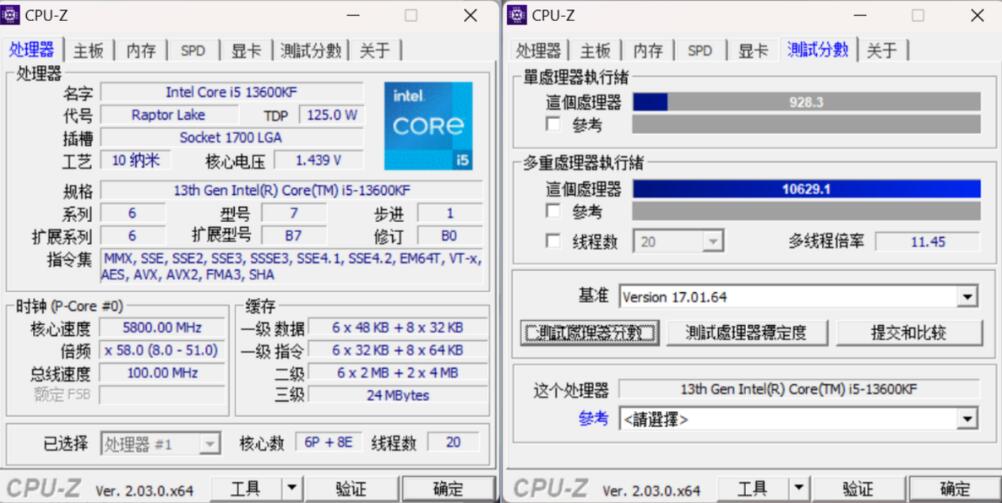
Task: Click 确定 button in right window
Action: 955,488
